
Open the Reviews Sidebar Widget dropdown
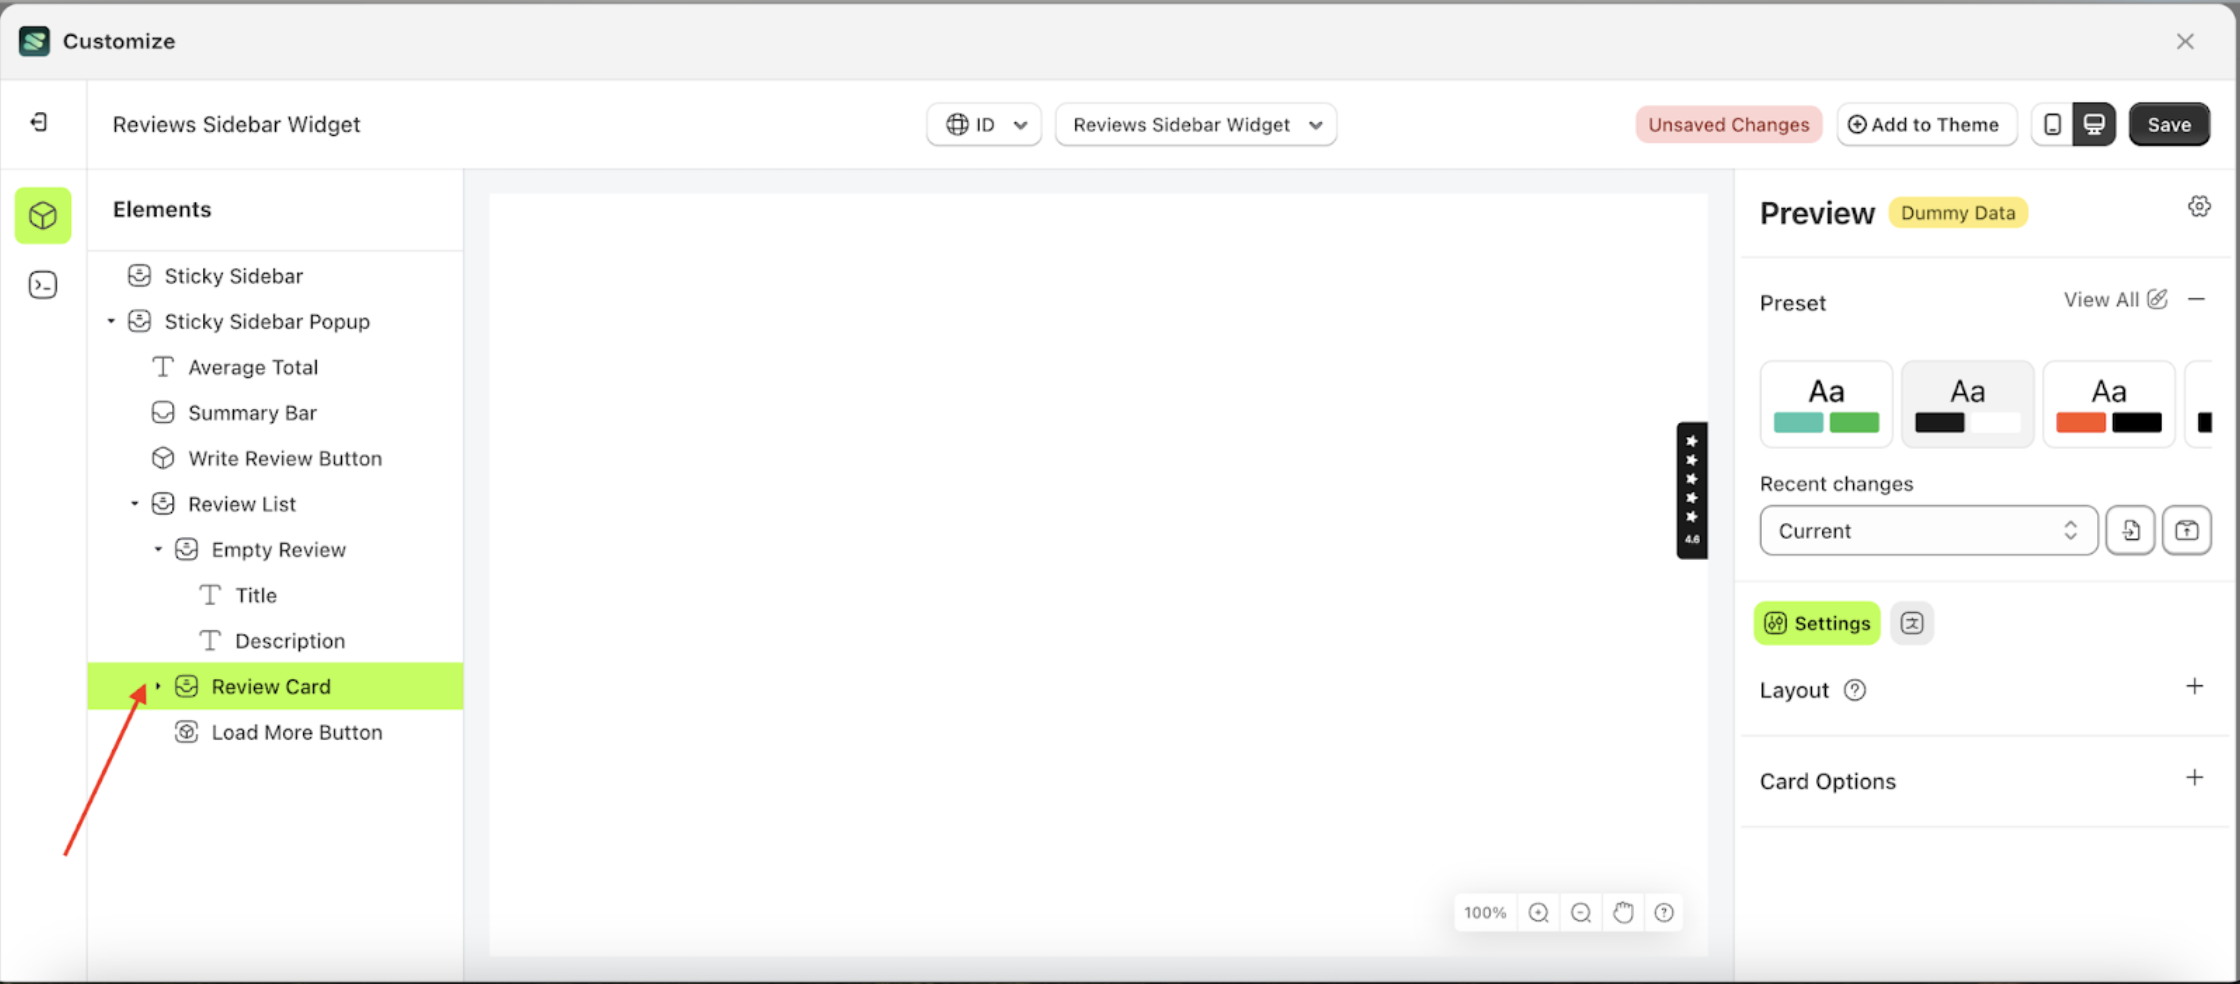pyautogui.click(x=1196, y=124)
